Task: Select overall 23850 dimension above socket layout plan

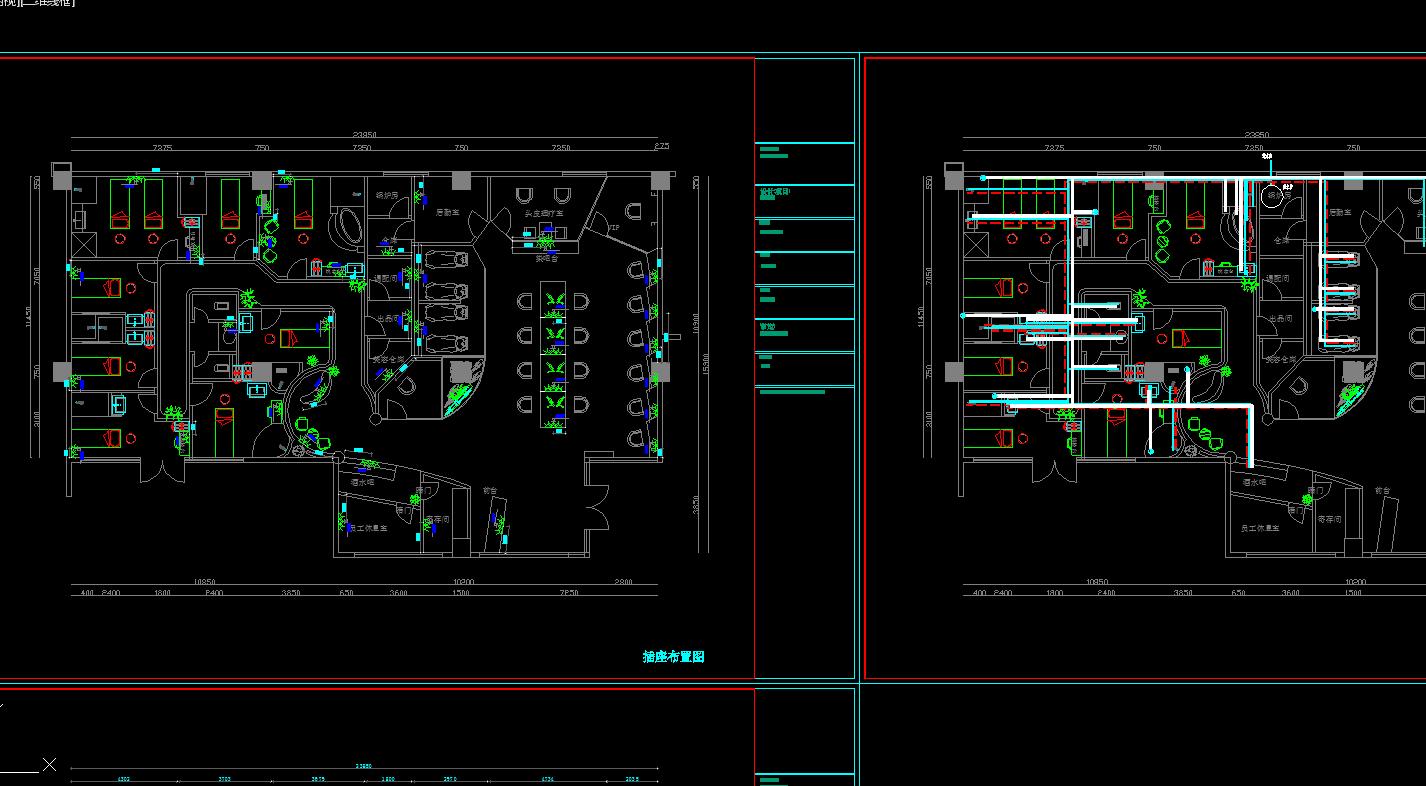Action: [363, 134]
